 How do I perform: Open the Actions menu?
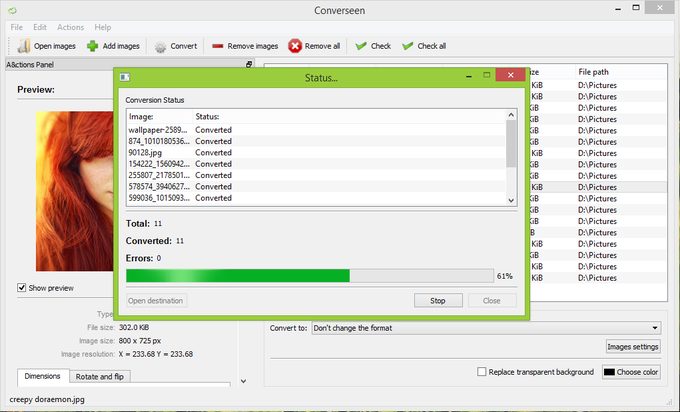pos(70,27)
